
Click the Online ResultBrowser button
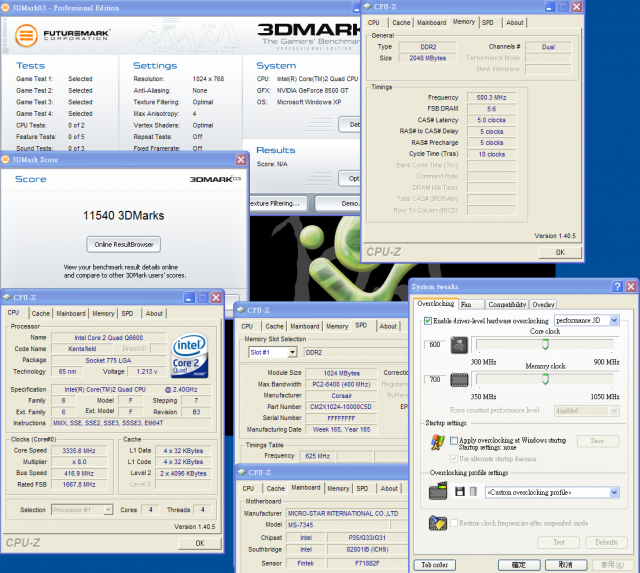pos(124,244)
